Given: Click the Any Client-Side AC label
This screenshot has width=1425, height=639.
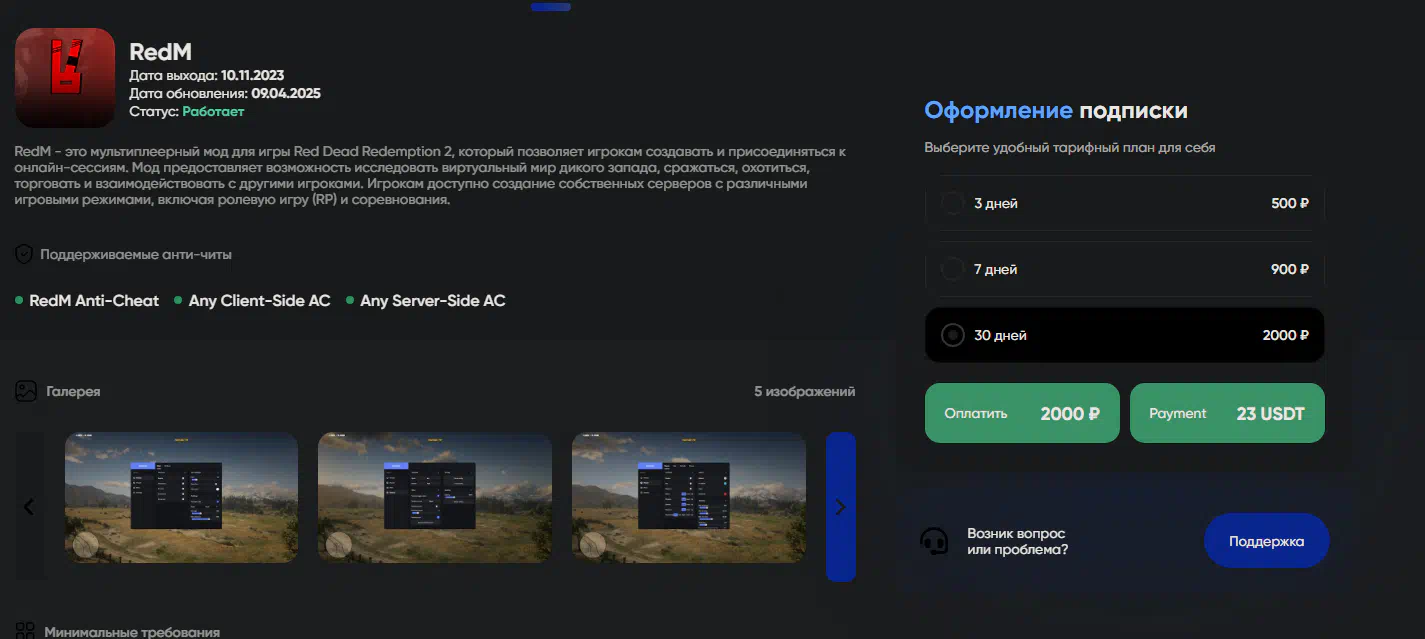Looking at the screenshot, I should point(260,300).
